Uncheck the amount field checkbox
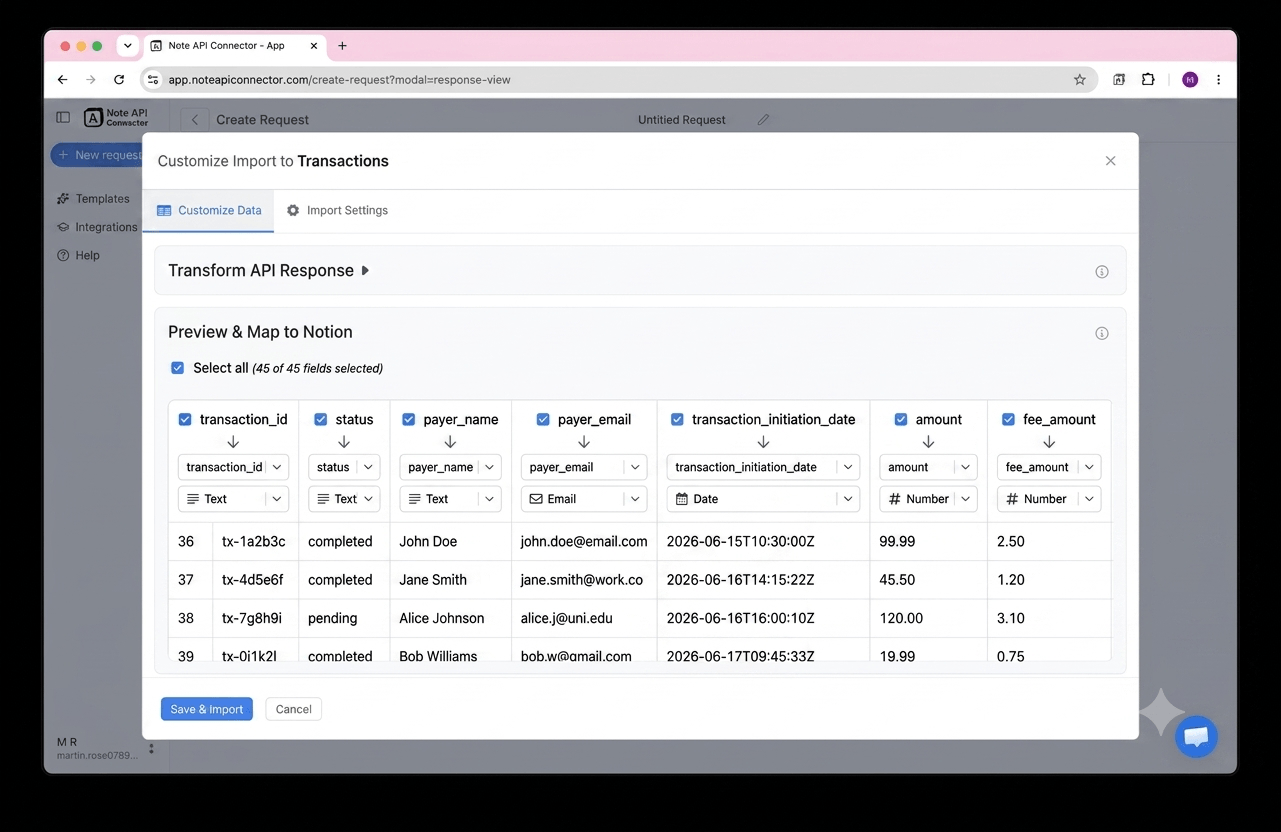1281x832 pixels. tap(901, 419)
